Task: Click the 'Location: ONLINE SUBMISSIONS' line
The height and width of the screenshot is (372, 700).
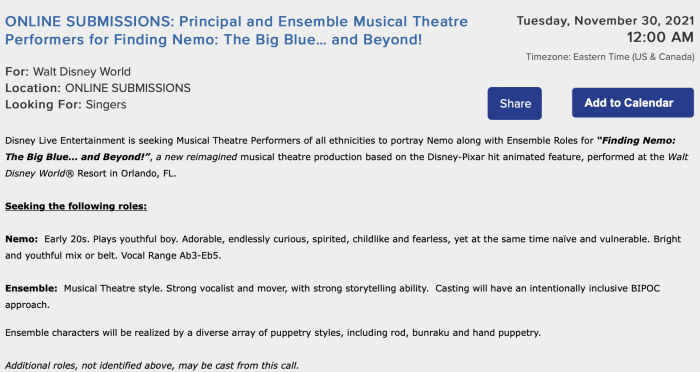Action: [98, 88]
